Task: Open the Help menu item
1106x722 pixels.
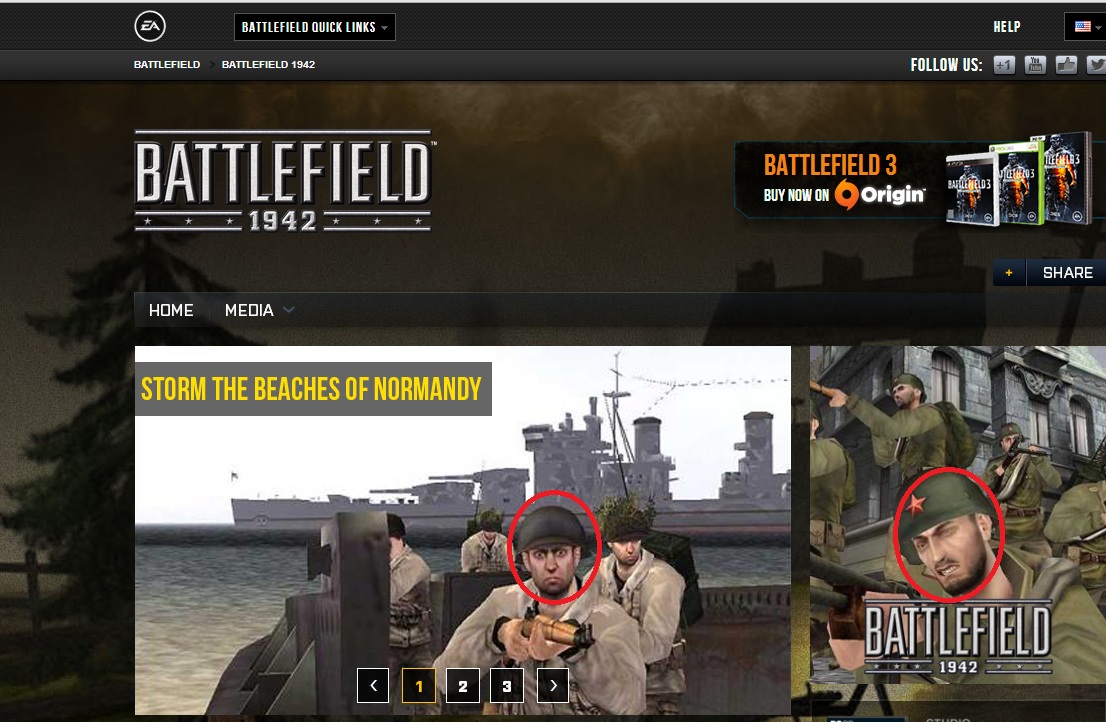Action: tap(1007, 27)
